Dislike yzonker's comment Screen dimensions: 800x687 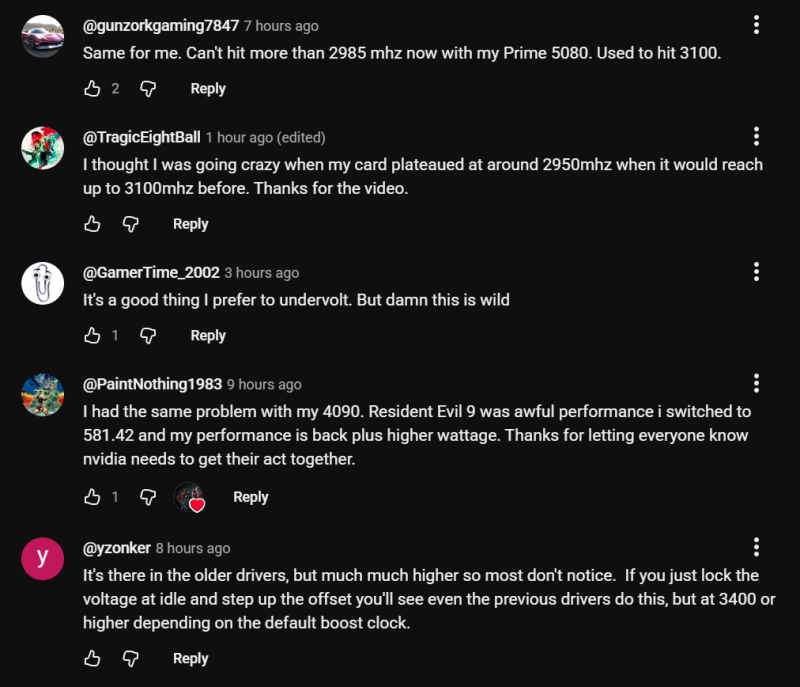[130, 659]
